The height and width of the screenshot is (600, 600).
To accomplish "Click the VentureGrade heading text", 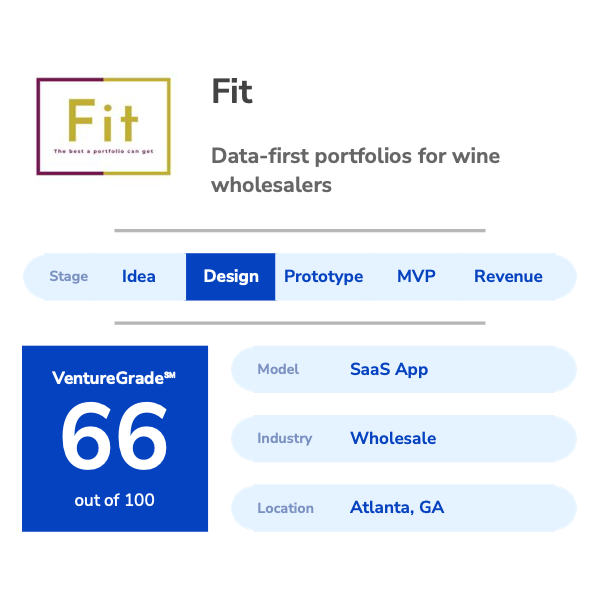I will coord(113,378).
